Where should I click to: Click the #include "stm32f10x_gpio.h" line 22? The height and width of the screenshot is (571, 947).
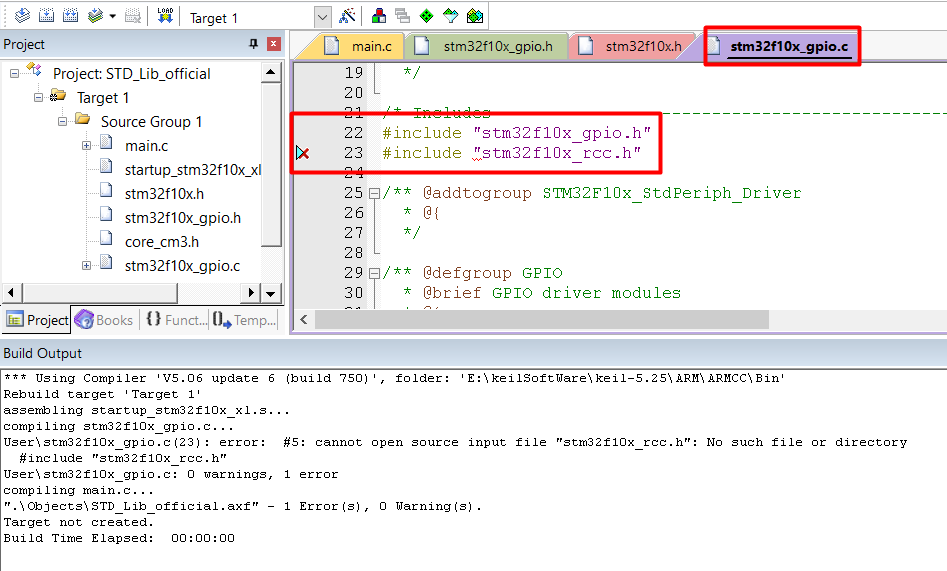click(516, 133)
